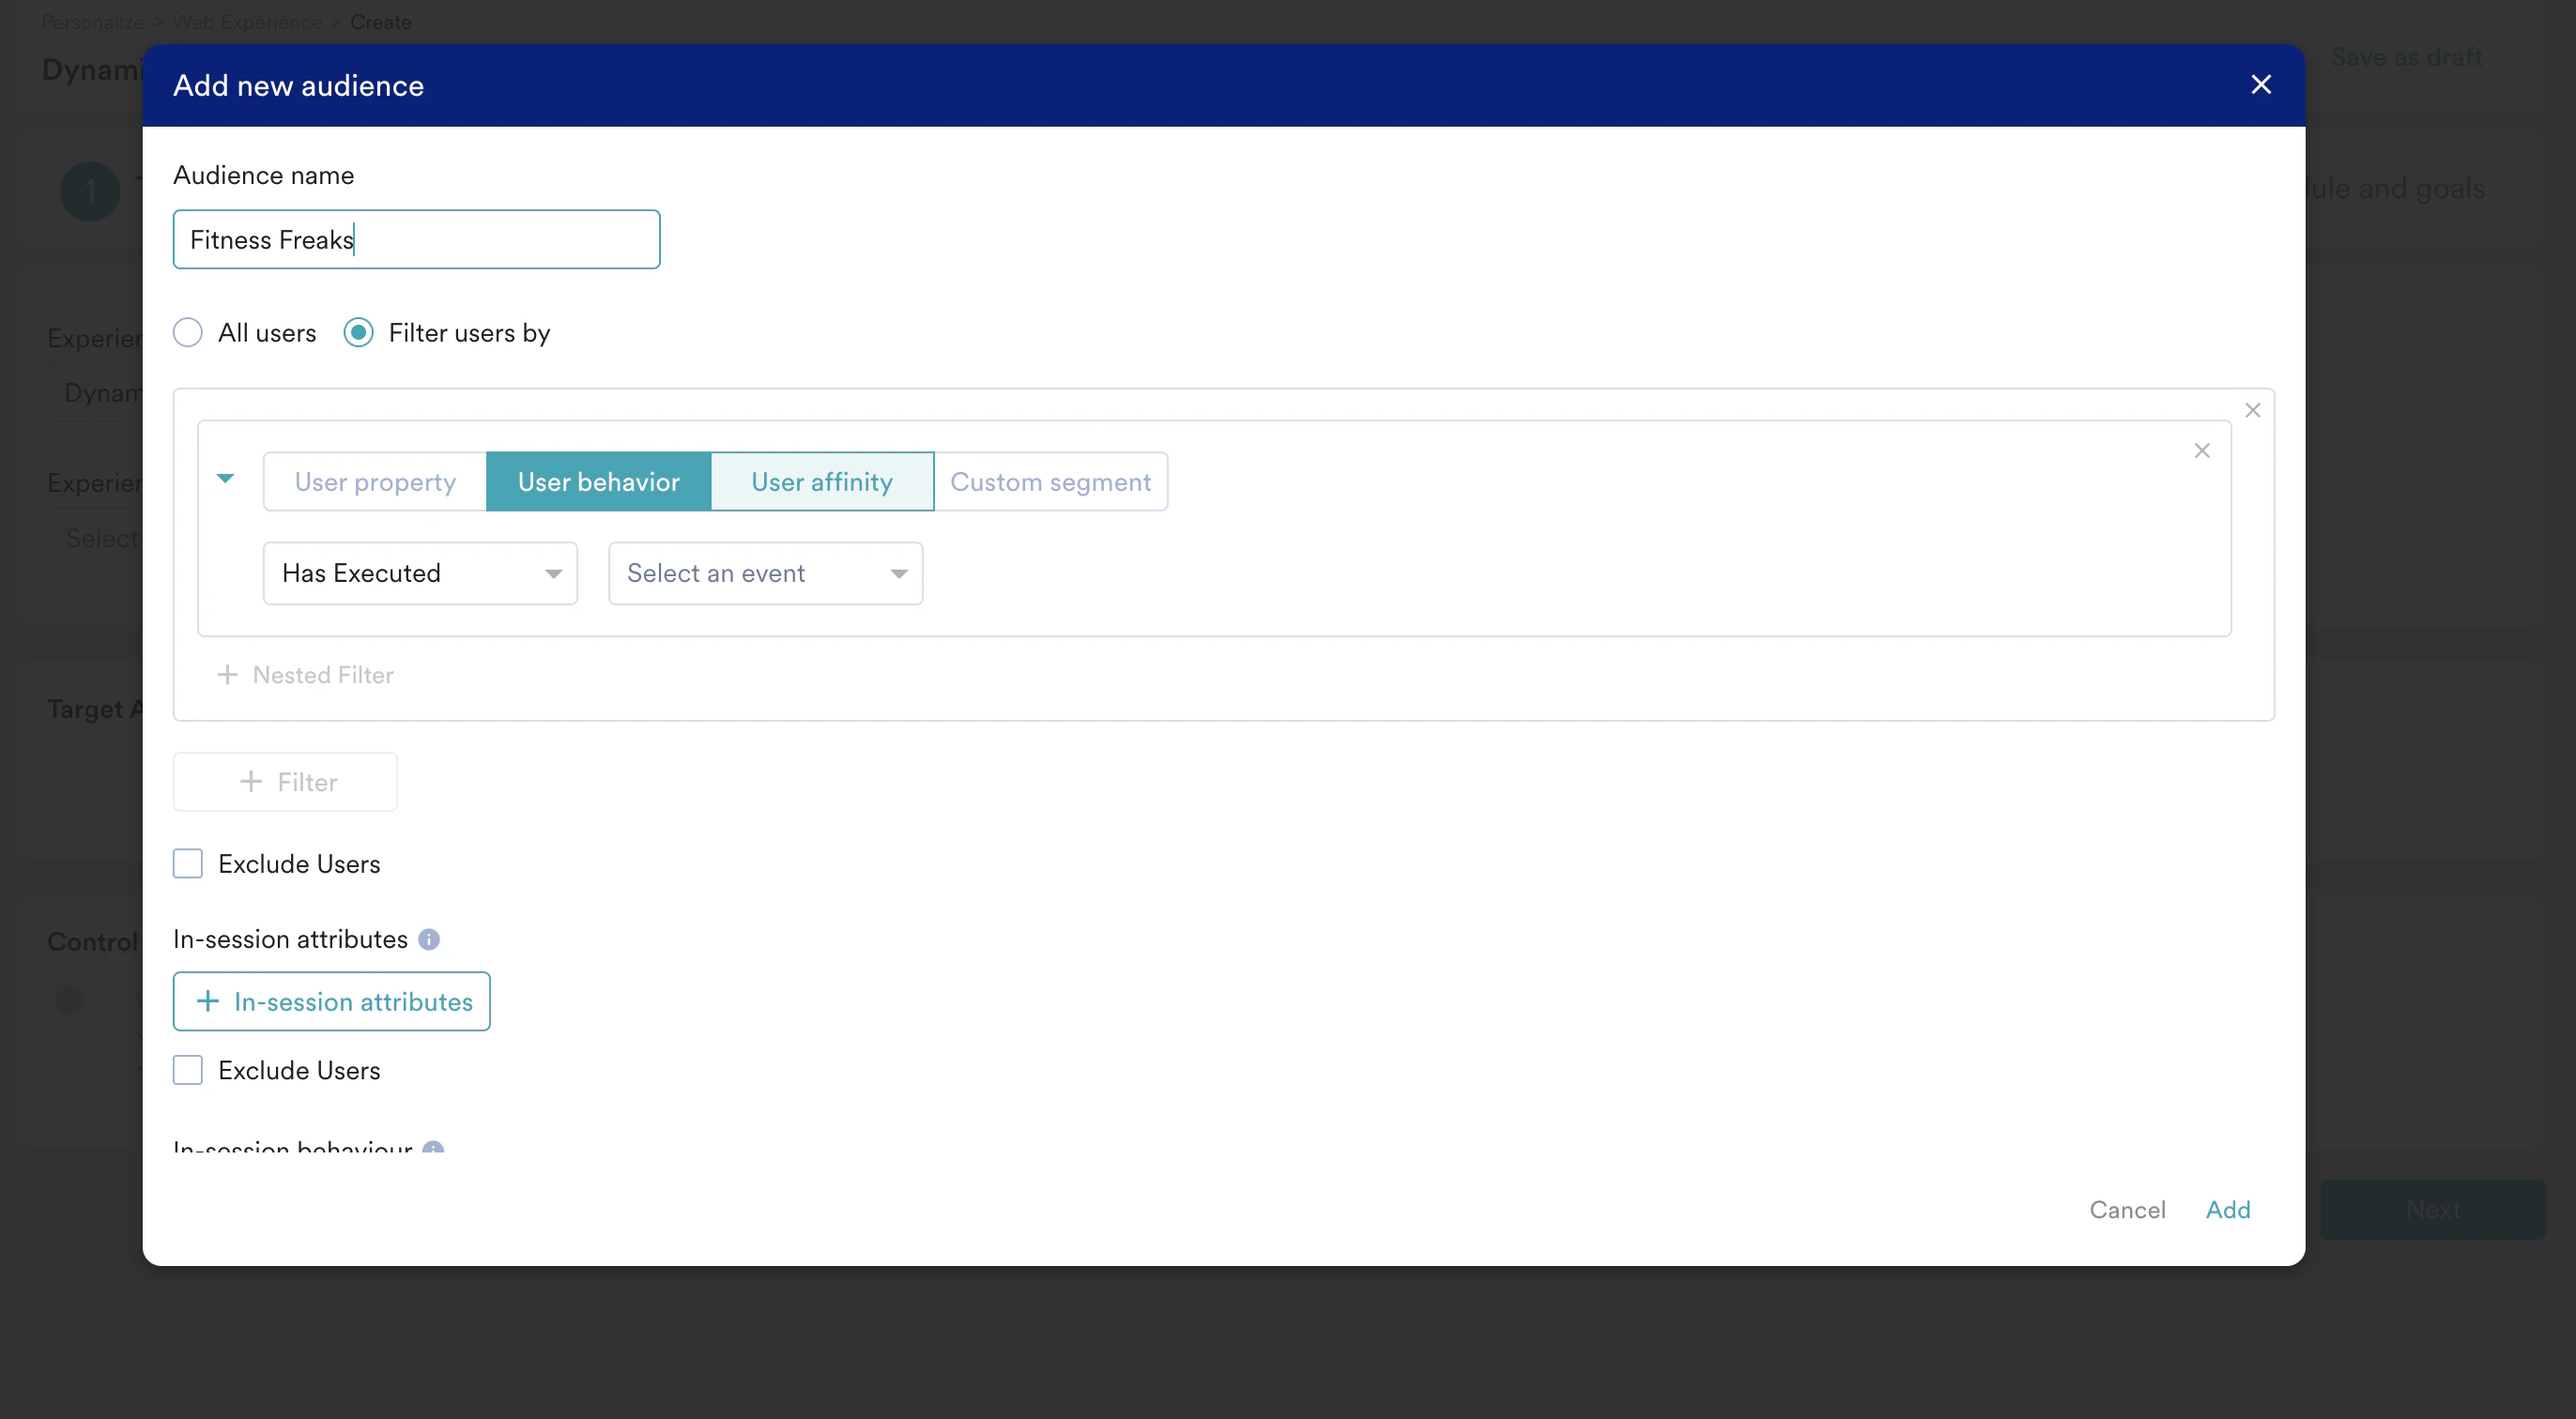Open the Select an event dropdown
The width and height of the screenshot is (2576, 1419).
tap(765, 573)
